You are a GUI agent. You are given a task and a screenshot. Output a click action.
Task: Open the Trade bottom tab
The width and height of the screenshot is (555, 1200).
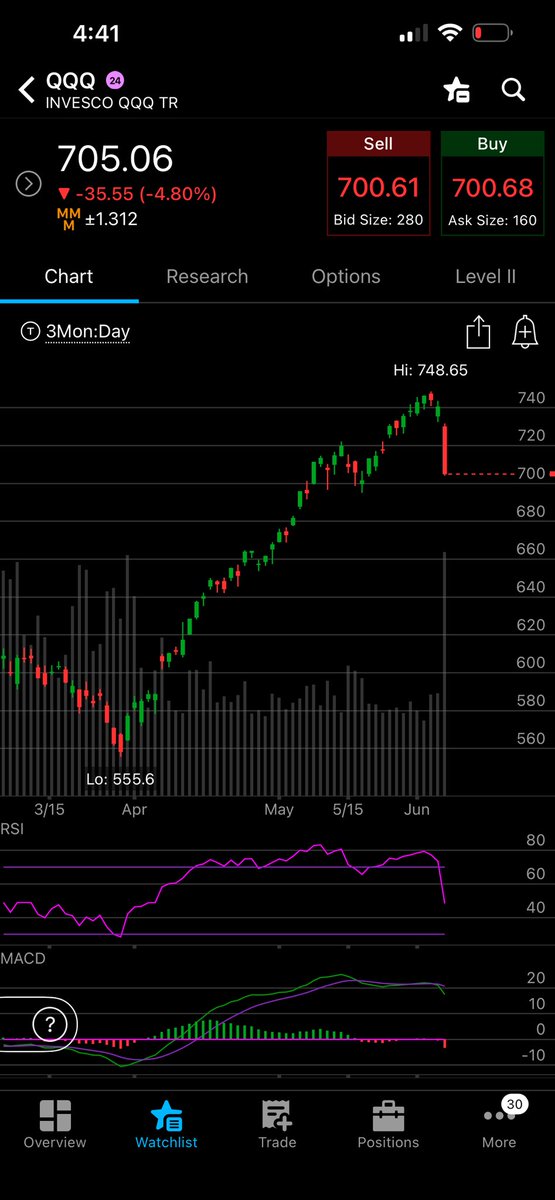tap(277, 1125)
